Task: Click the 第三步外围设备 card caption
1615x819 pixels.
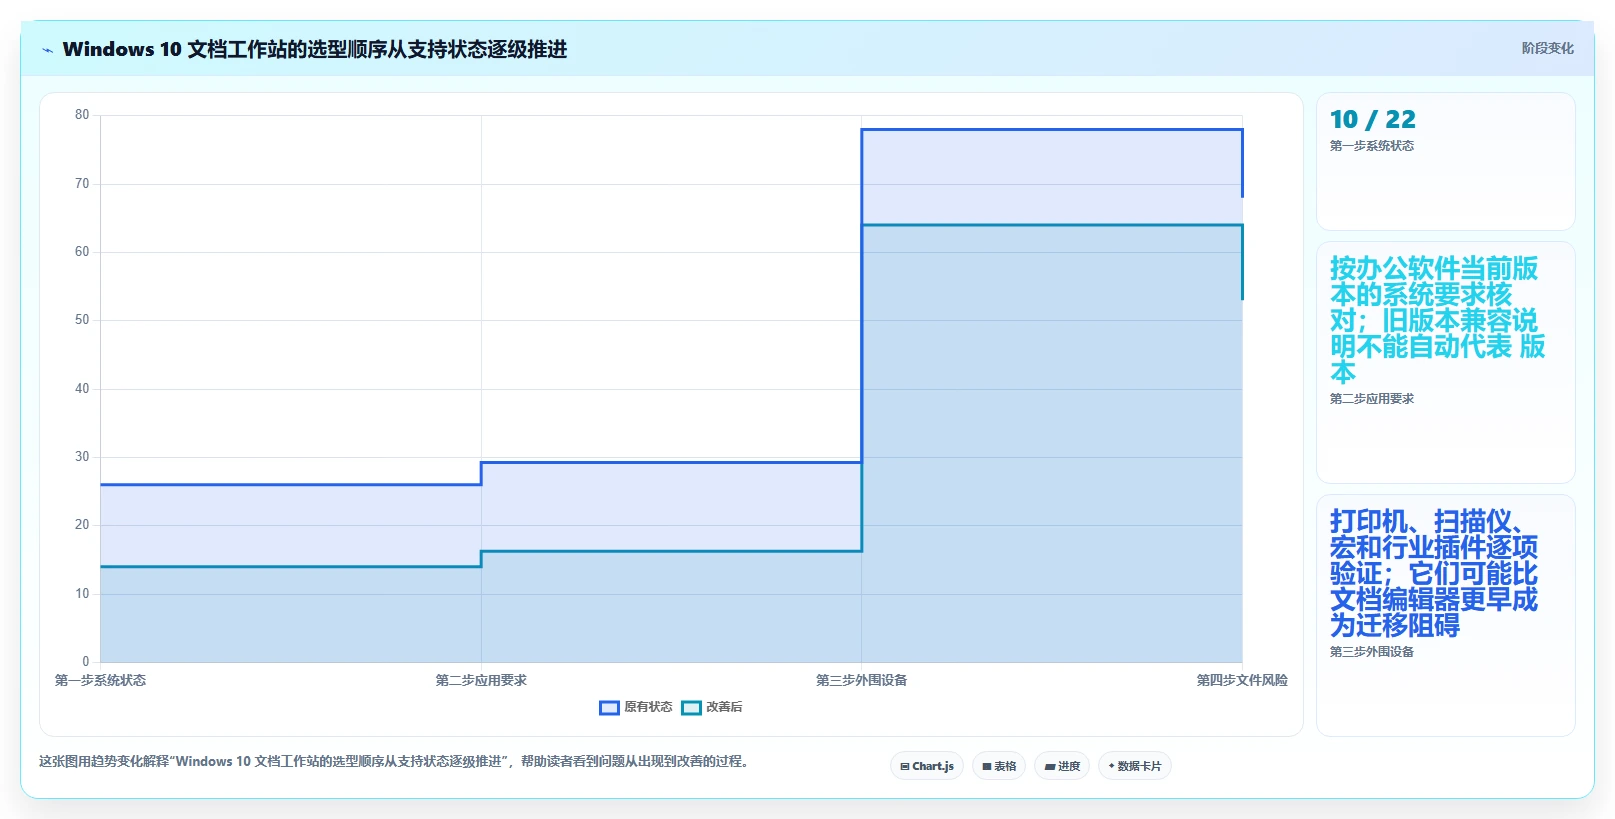Action: tap(1371, 652)
